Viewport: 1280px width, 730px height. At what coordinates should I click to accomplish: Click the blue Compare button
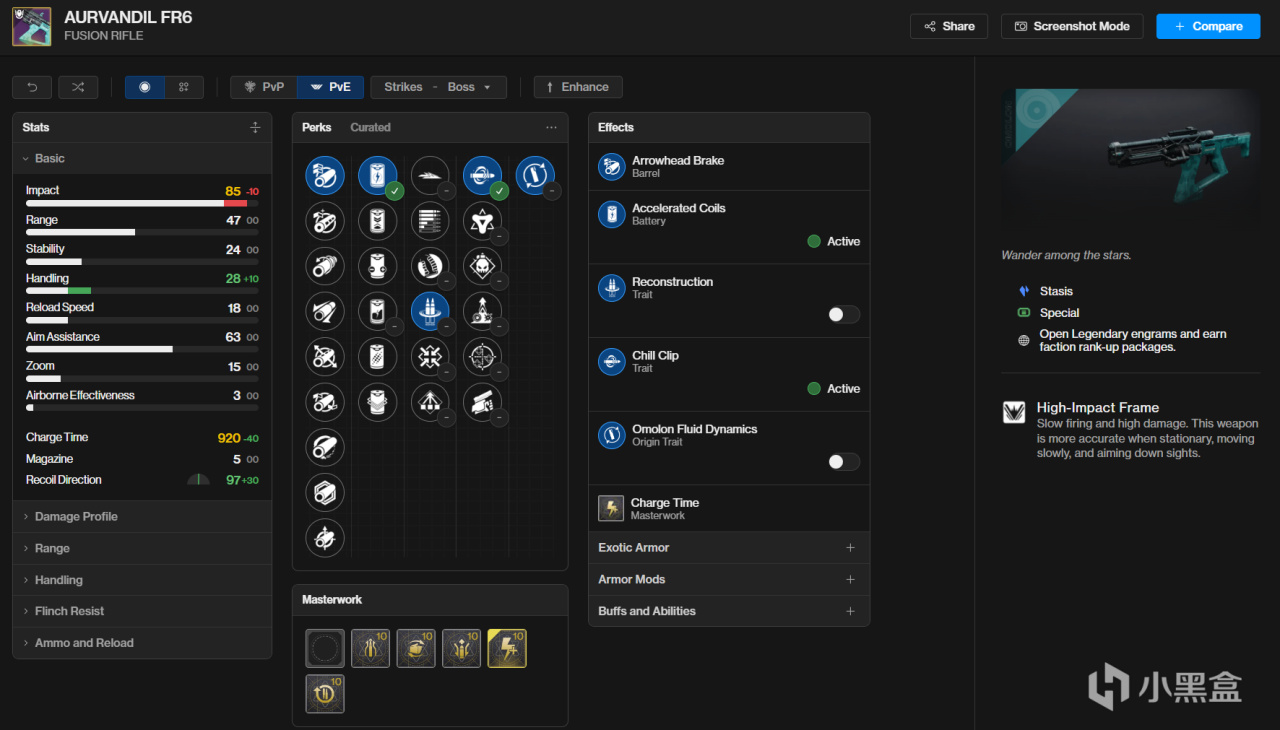pyautogui.click(x=1208, y=26)
